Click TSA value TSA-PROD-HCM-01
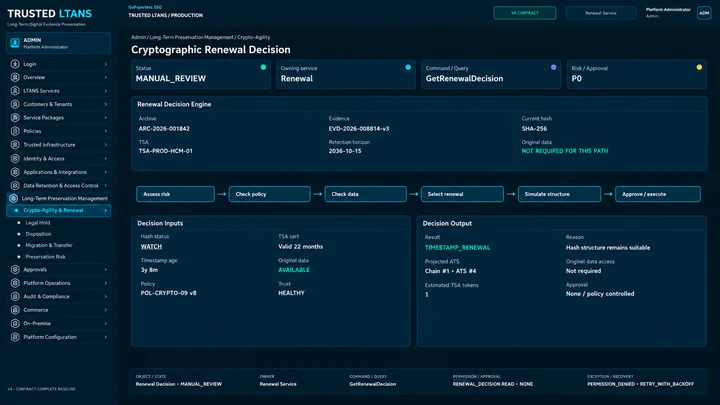720x405 pixels. tap(165, 151)
